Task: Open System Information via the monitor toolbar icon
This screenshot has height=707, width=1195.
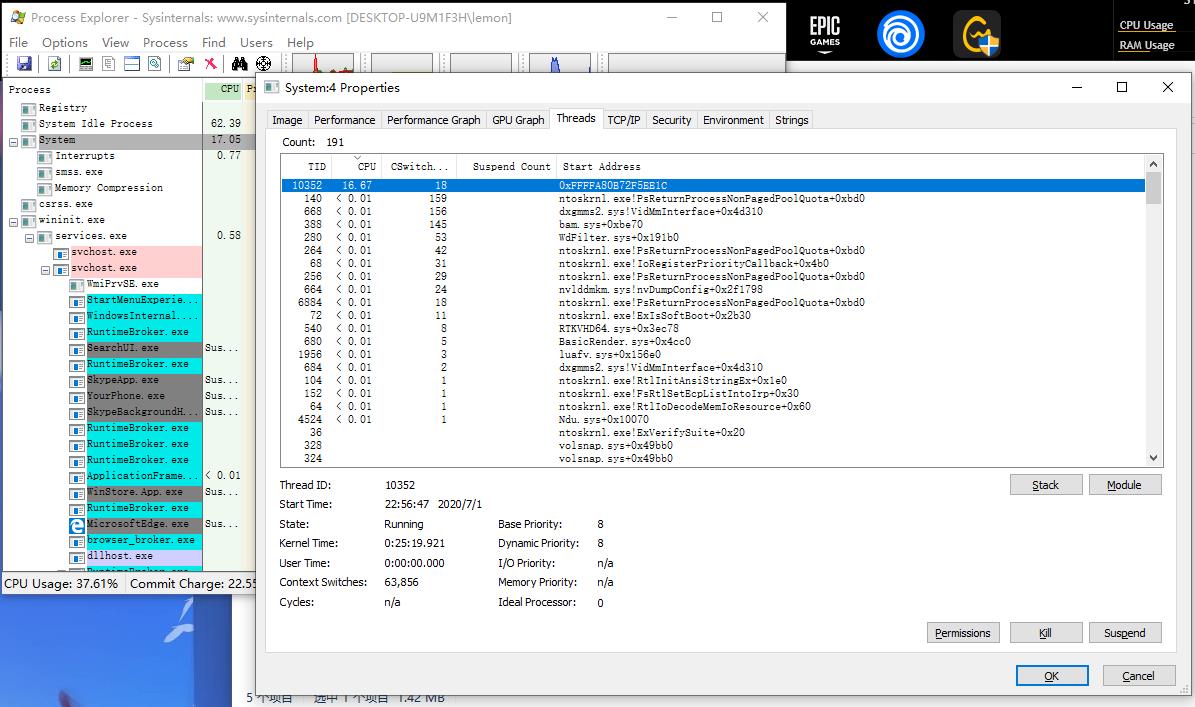Action: pyautogui.click(x=86, y=64)
